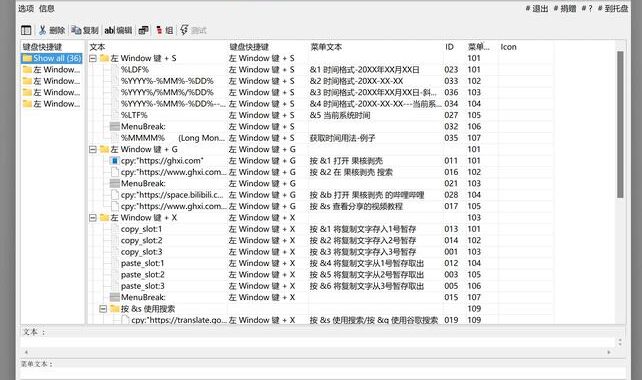
Task: Click the right arrow of the horizontal scrollbar
Action: point(609,352)
